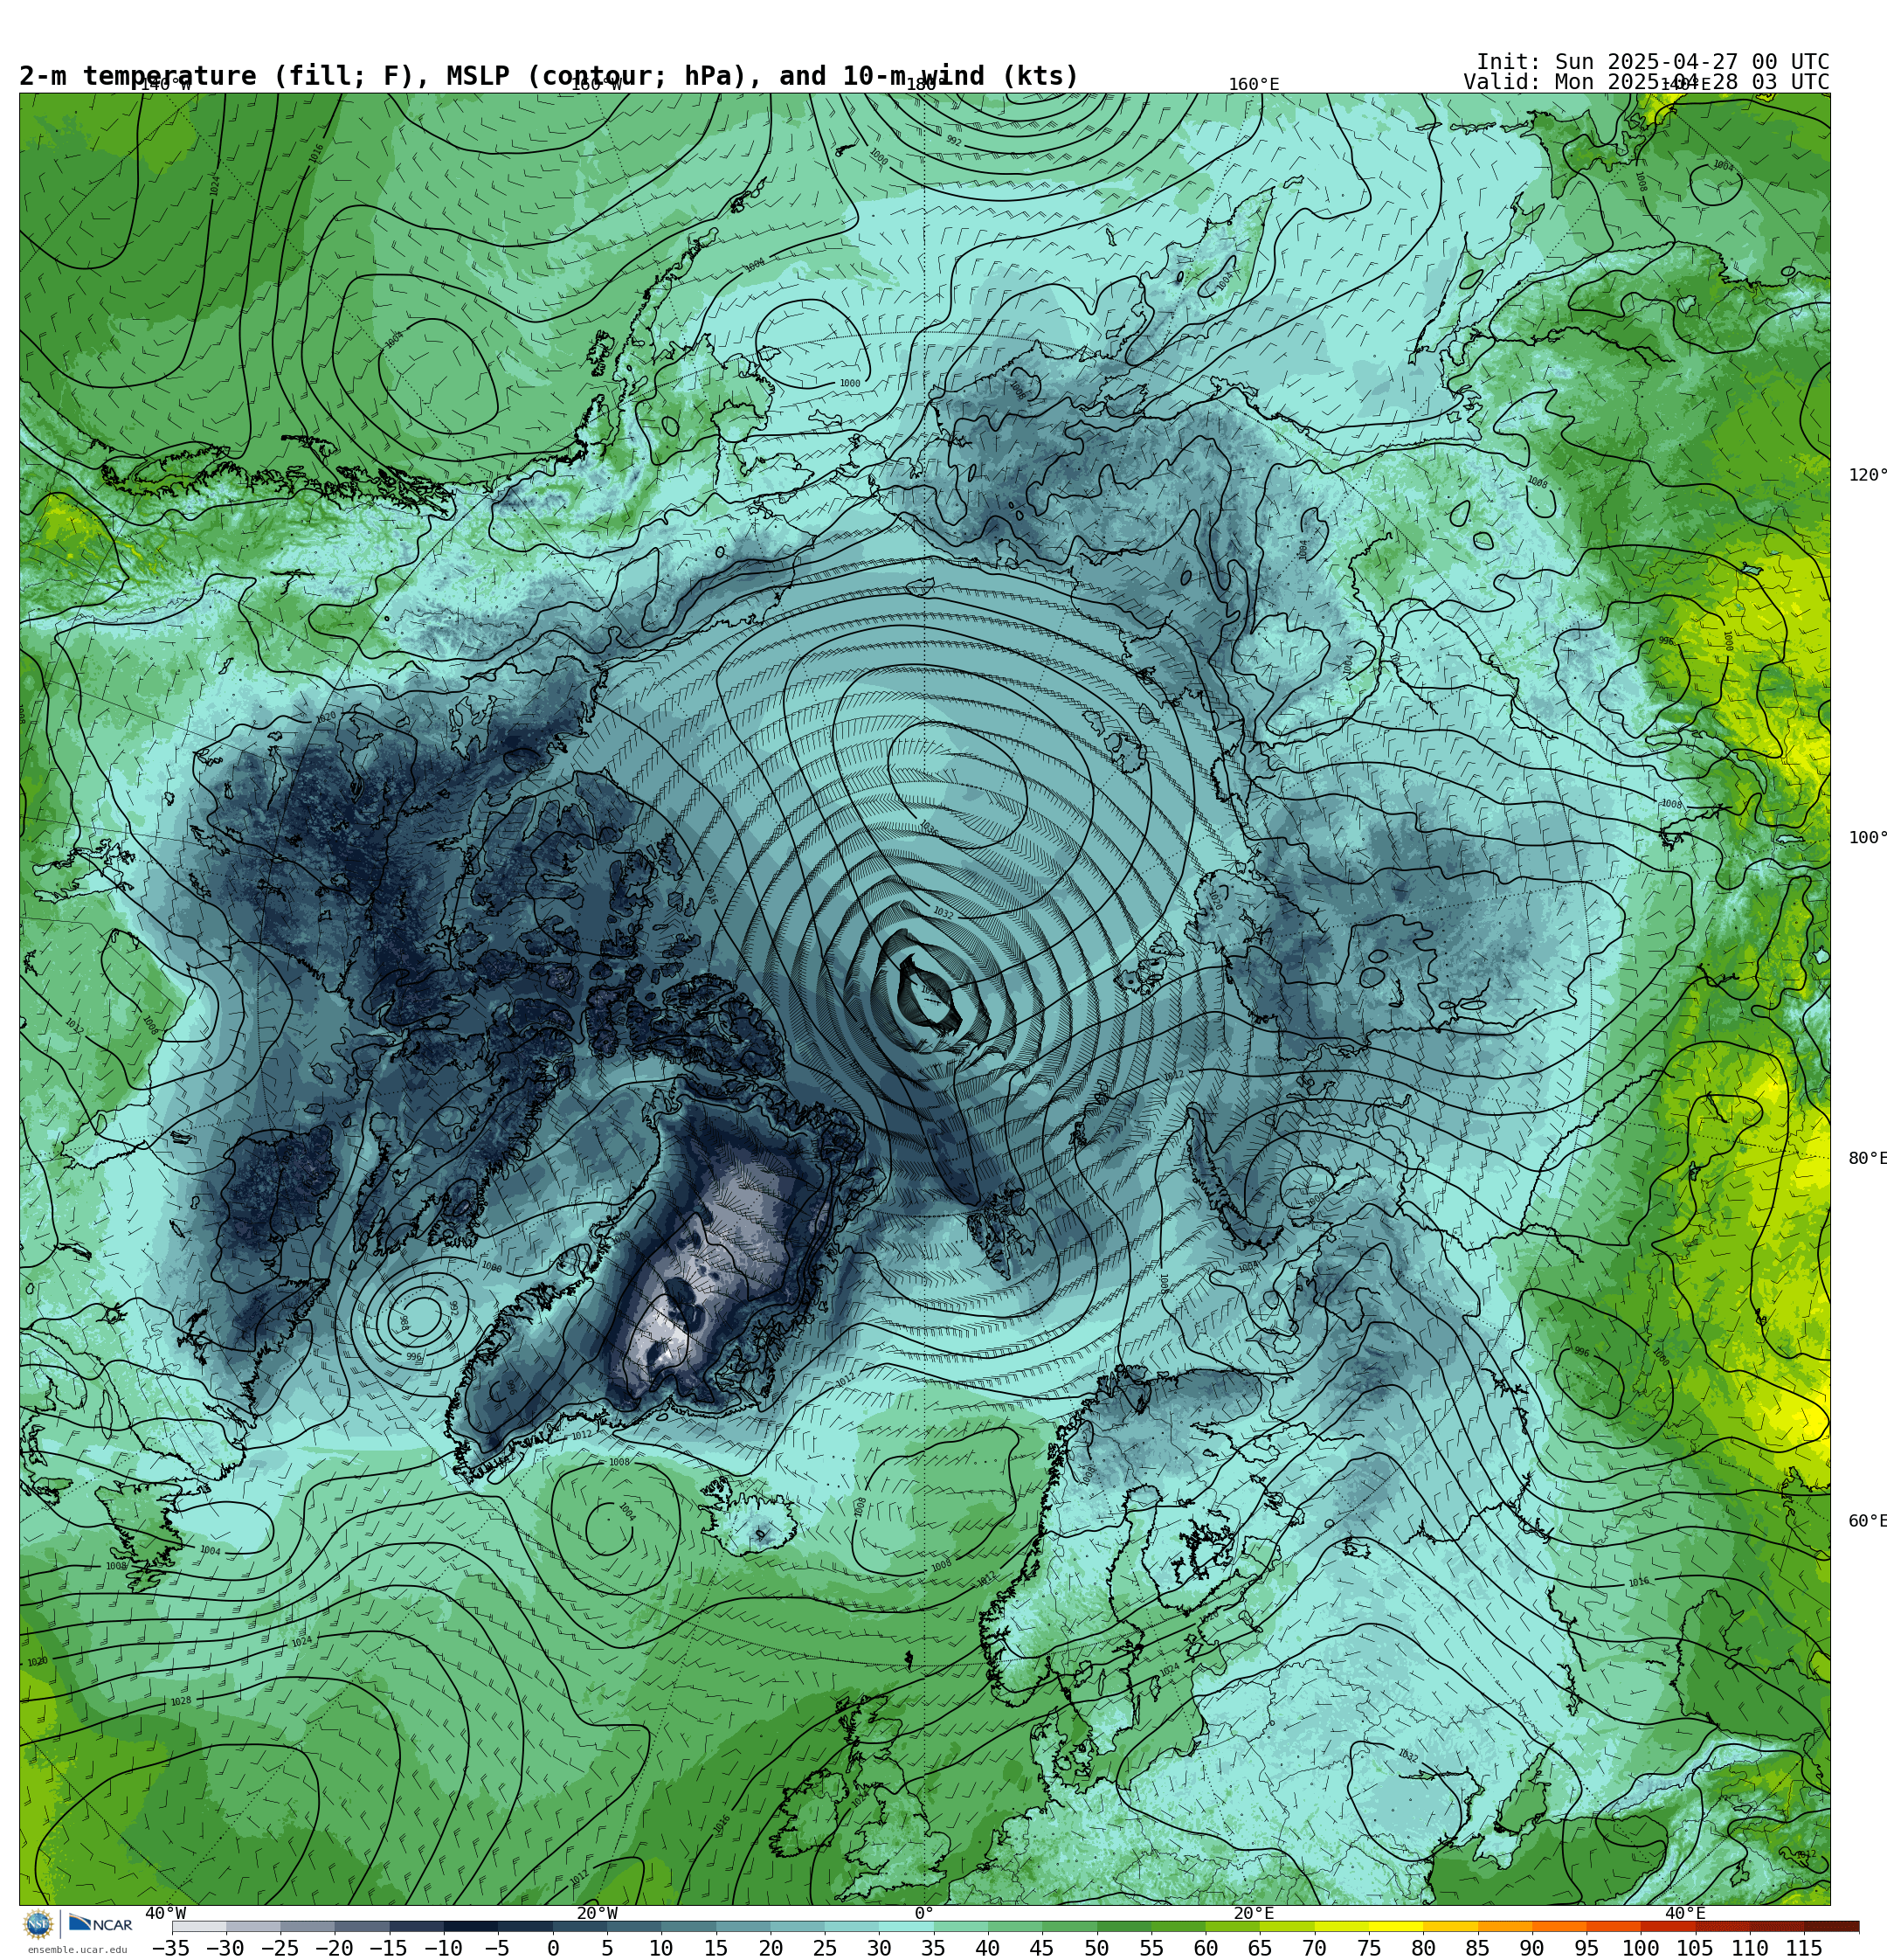Screen dimensions: 1887x1960
Task: Click the '0' colorbar tick label
Action: (x=553, y=1948)
